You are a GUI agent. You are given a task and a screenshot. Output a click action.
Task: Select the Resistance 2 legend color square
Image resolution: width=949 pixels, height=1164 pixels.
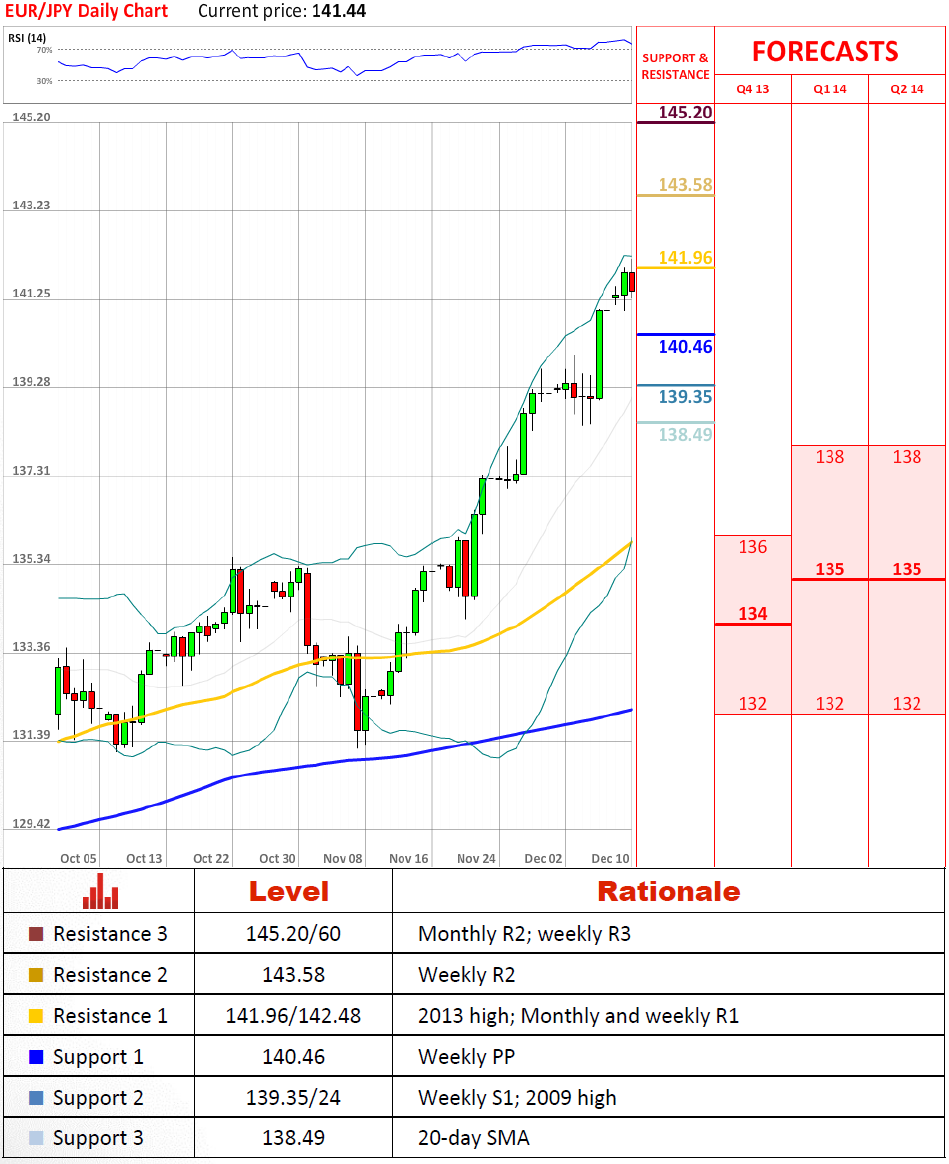click(36, 976)
